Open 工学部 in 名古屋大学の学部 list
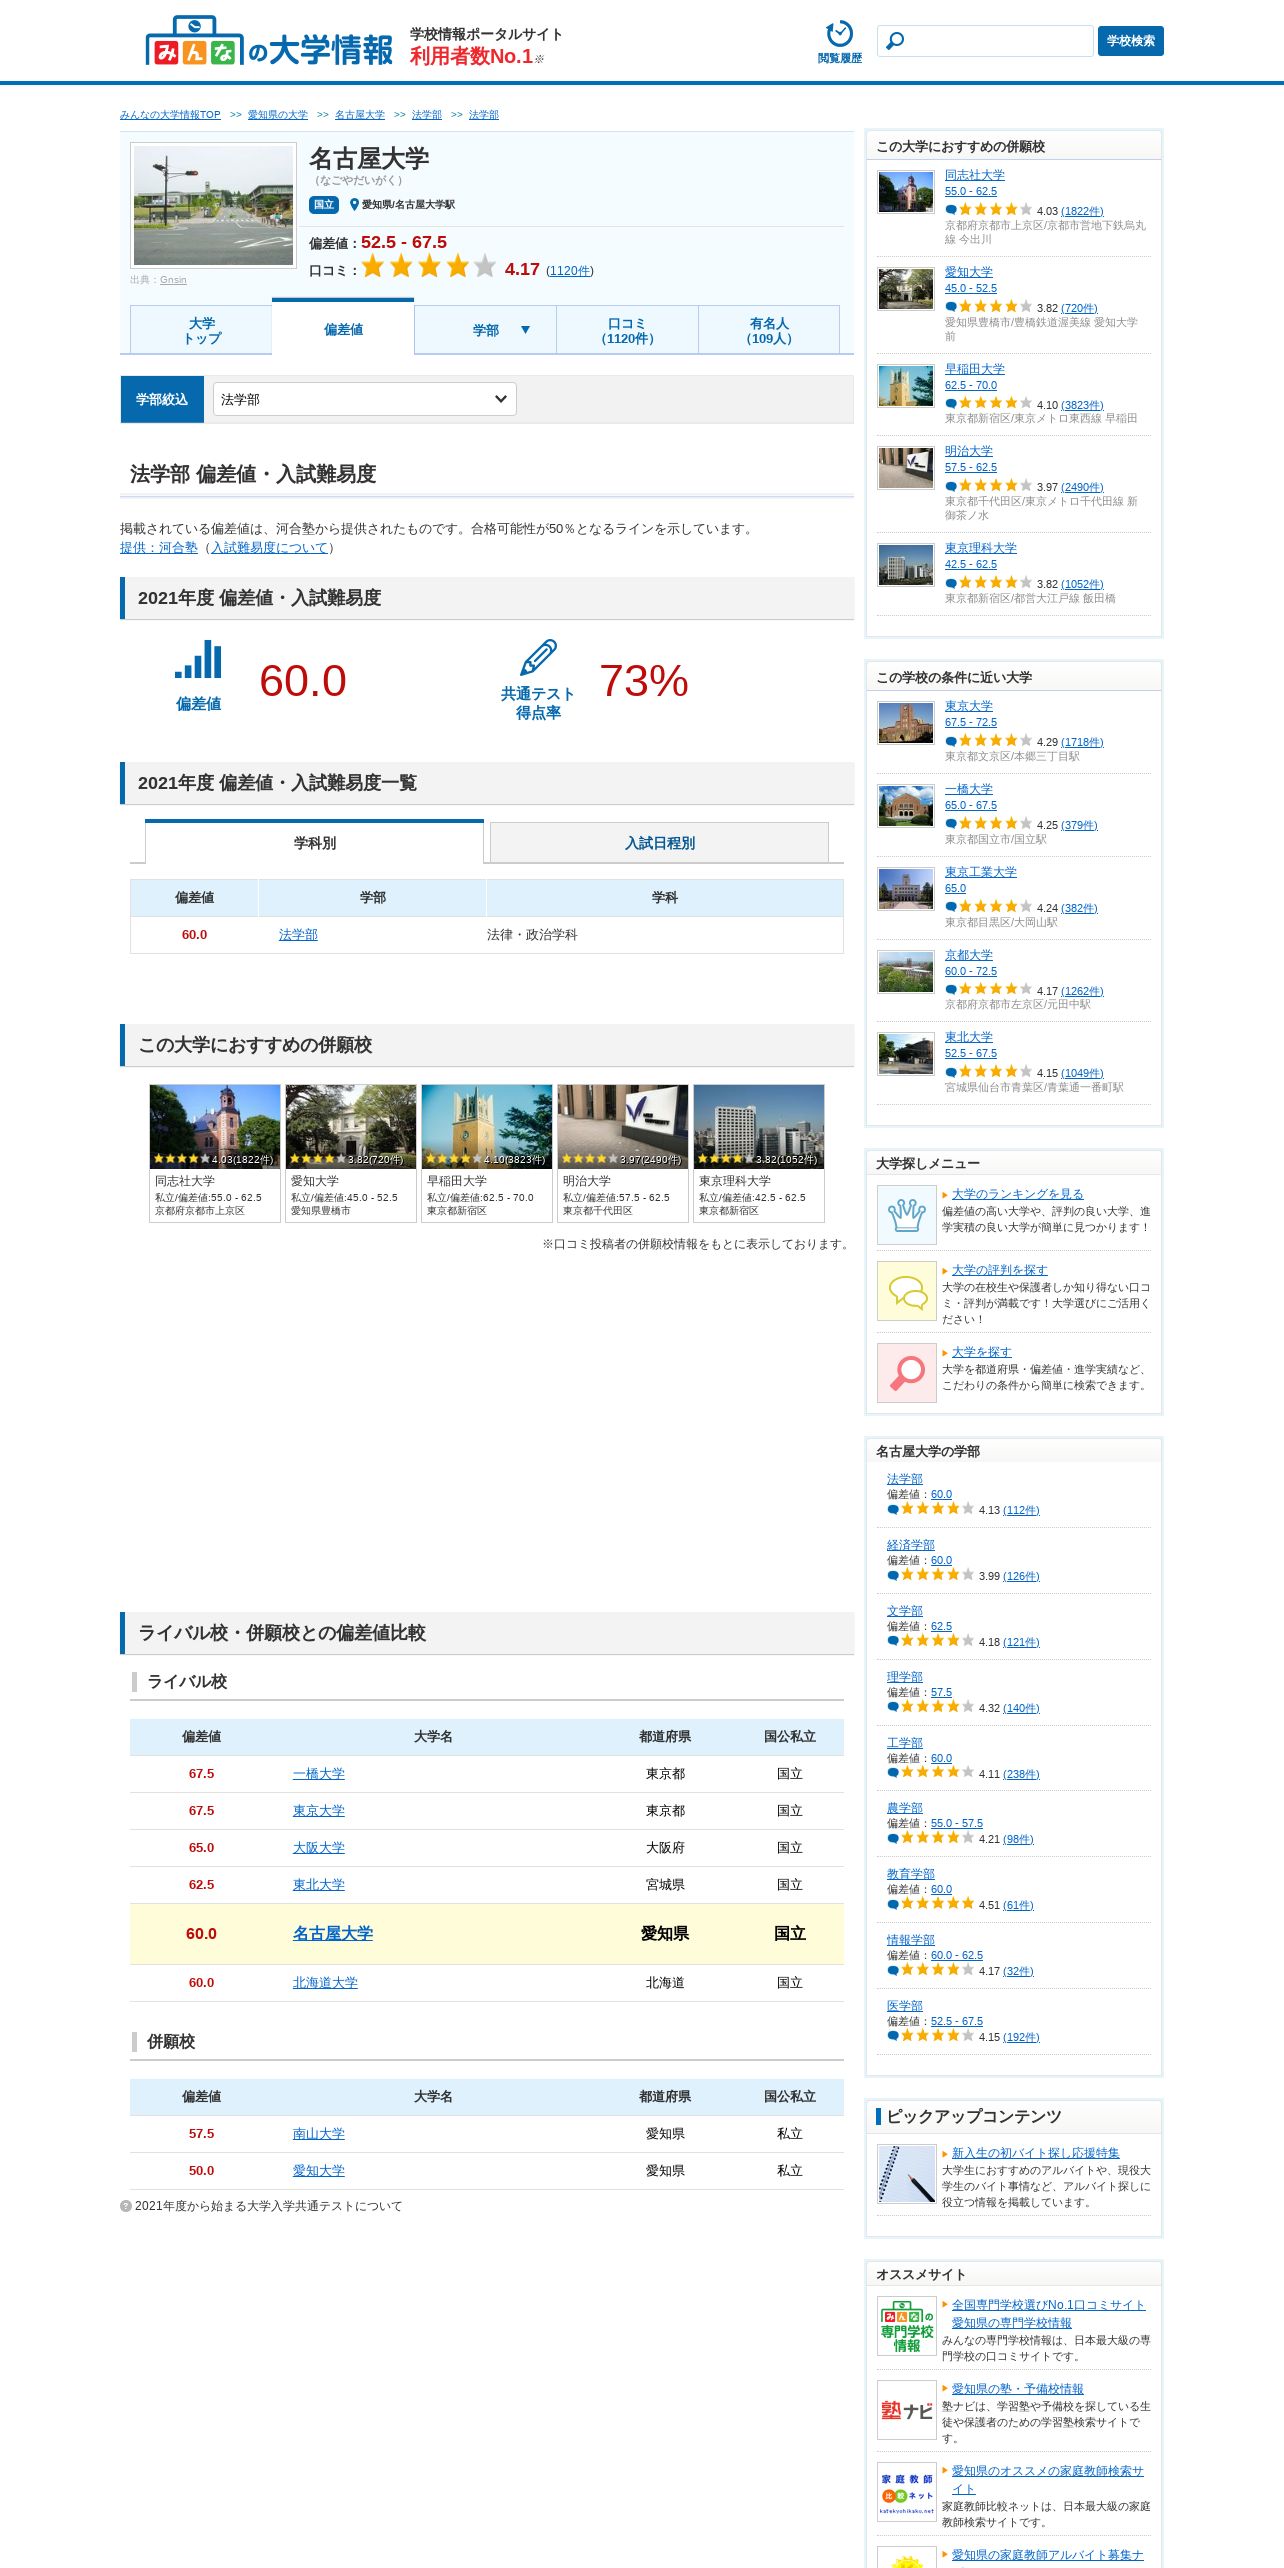Image resolution: width=1284 pixels, height=2568 pixels. point(904,1743)
